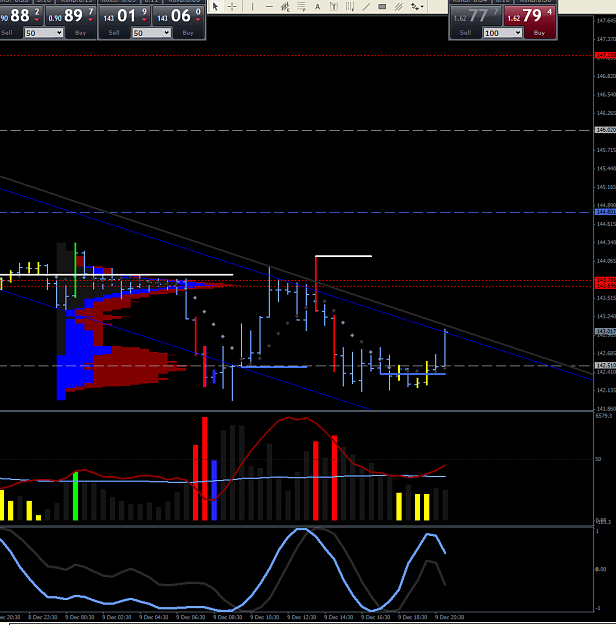This screenshot has width=616, height=625.
Task: Select the equidistant channel tool
Action: (x=285, y=6)
